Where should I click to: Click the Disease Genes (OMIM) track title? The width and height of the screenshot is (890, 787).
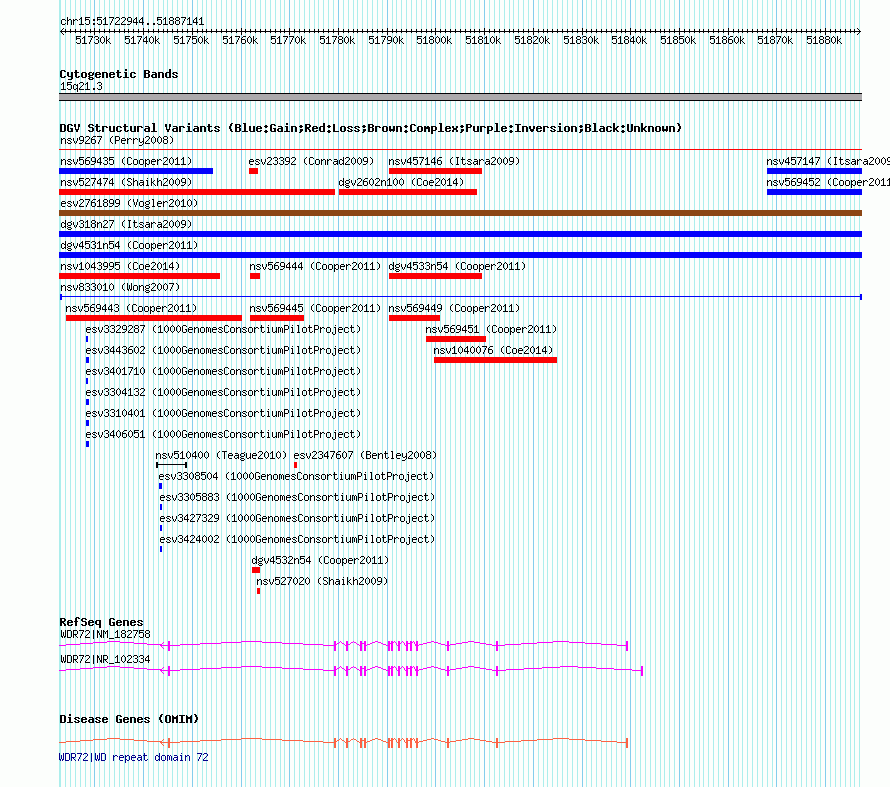click(x=129, y=719)
